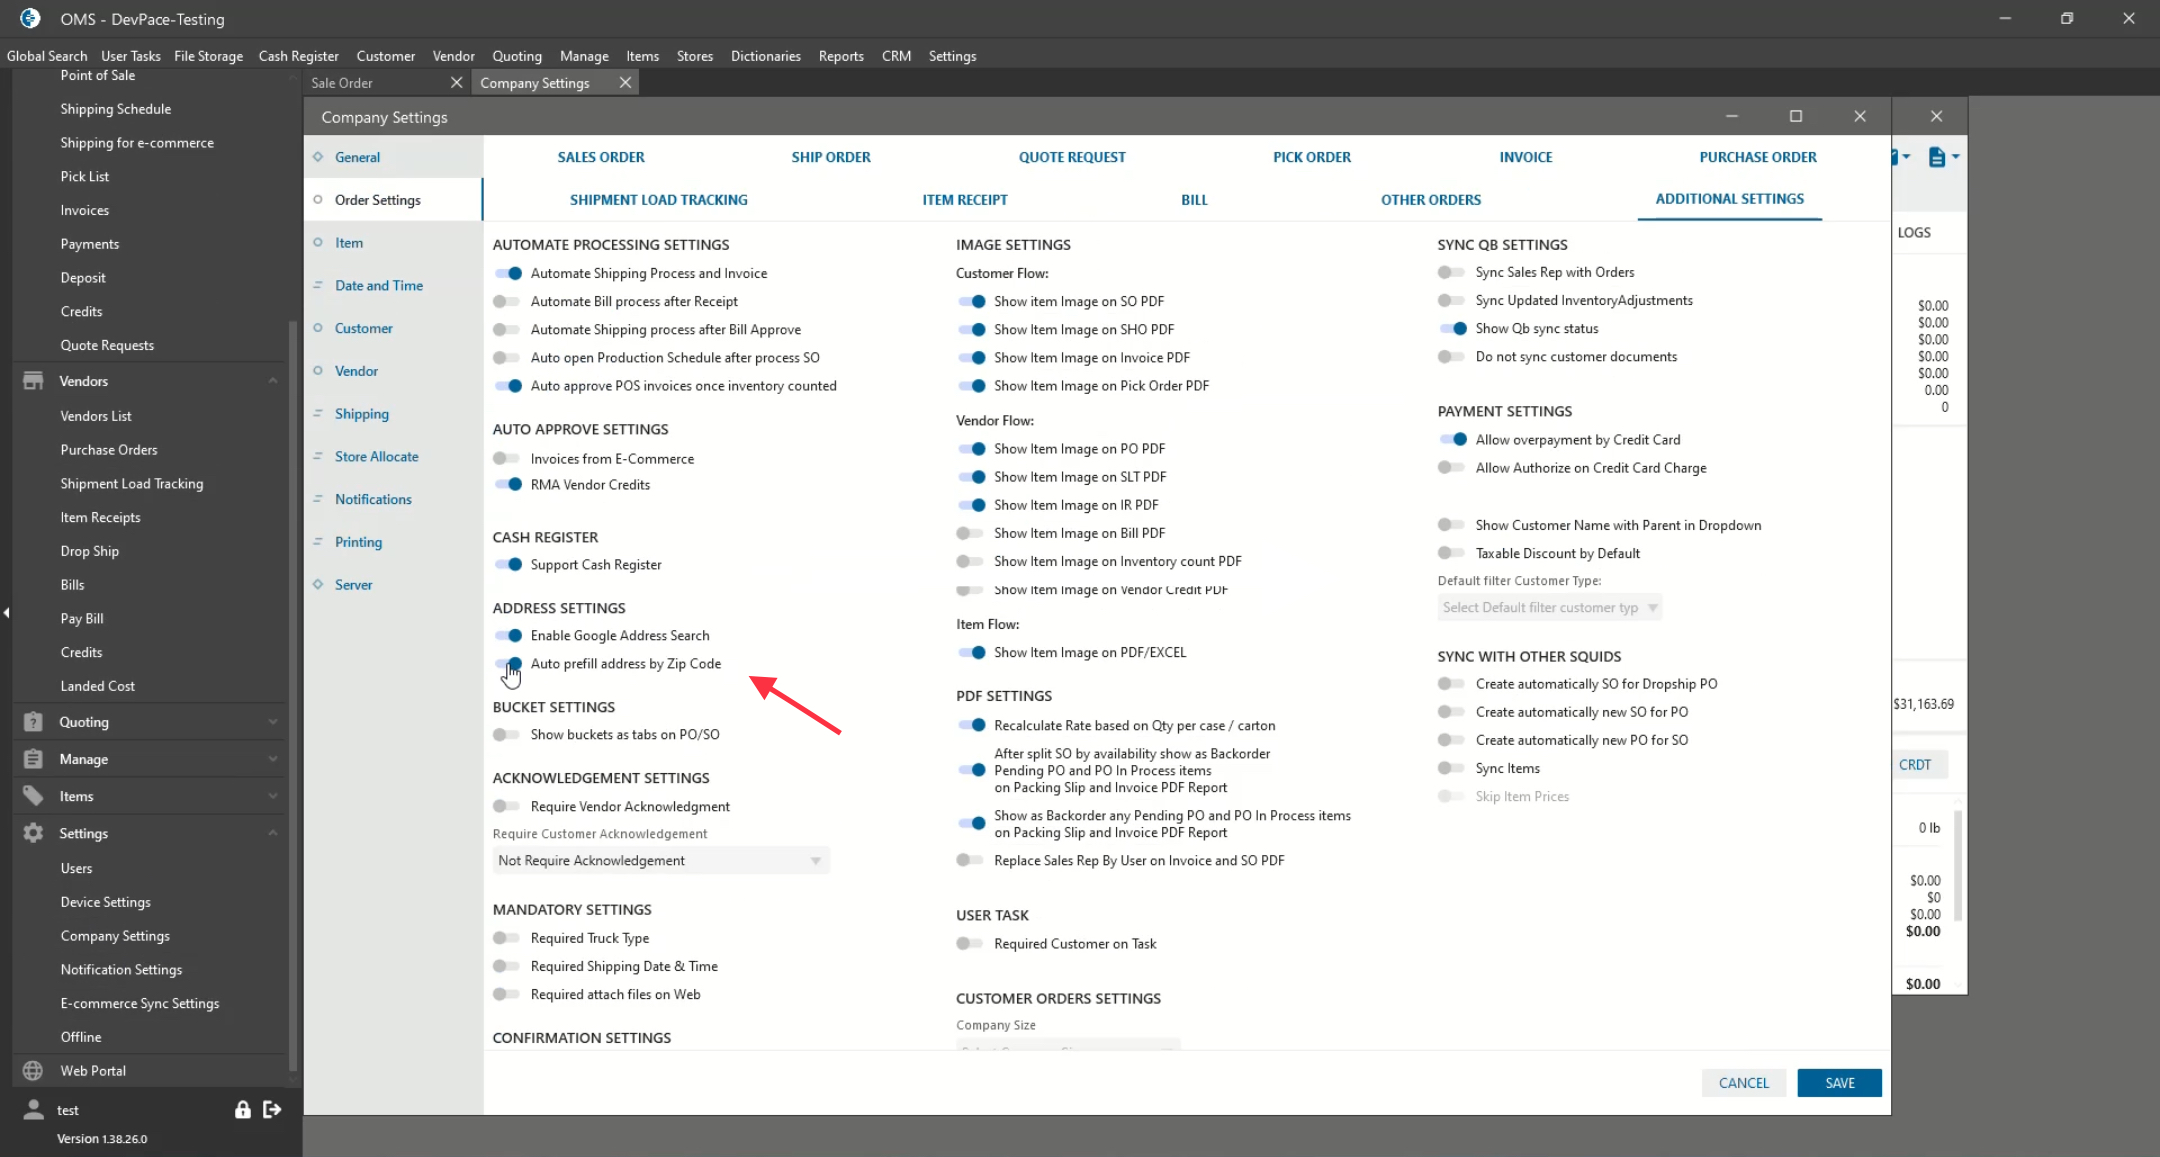Disable Auto prefill address by Zip Code
The height and width of the screenshot is (1157, 2160).
(509, 663)
